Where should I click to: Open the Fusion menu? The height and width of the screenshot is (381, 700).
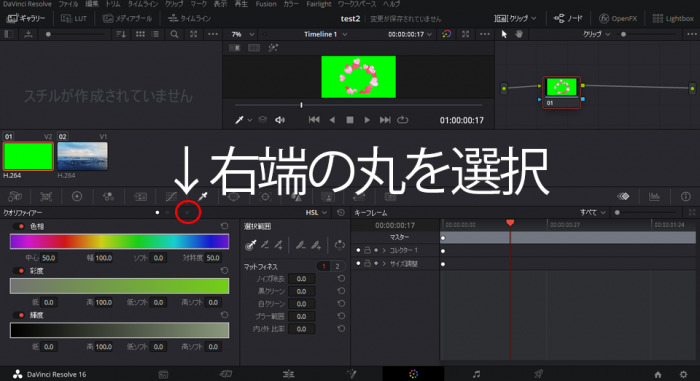point(266,4)
